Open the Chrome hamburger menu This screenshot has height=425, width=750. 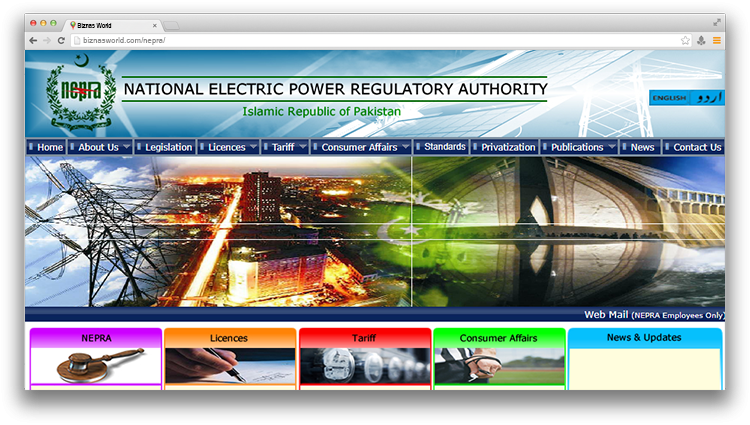717,41
